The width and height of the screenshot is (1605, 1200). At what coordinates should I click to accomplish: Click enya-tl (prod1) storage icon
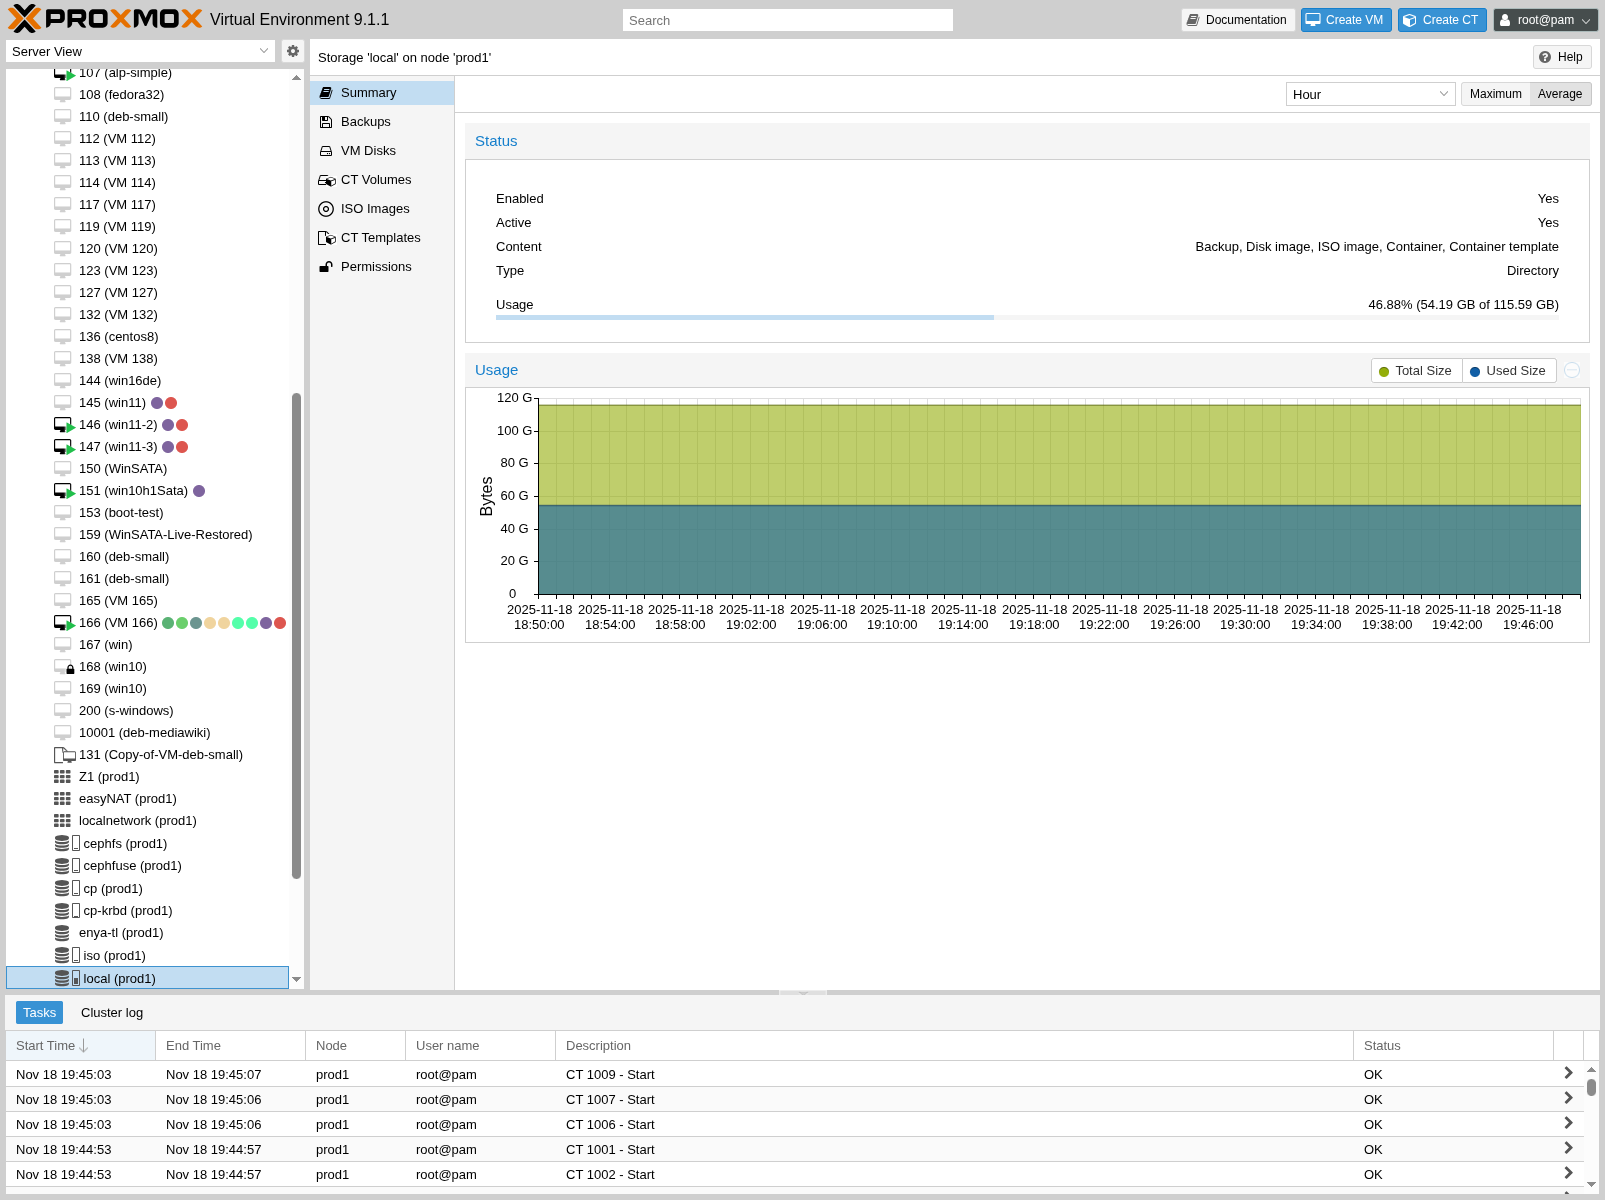coord(62,933)
